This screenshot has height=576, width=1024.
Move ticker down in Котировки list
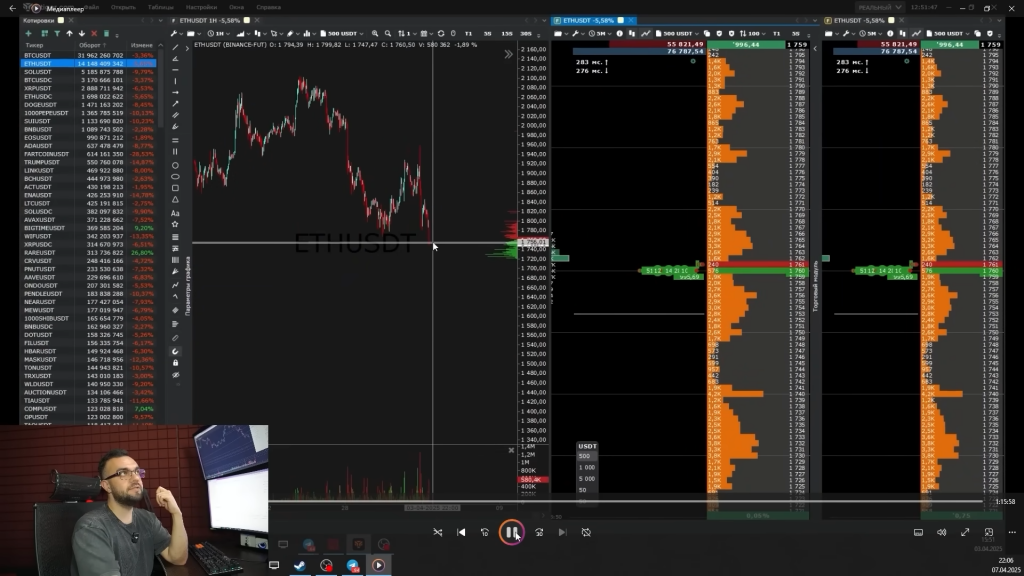[x=82, y=33]
